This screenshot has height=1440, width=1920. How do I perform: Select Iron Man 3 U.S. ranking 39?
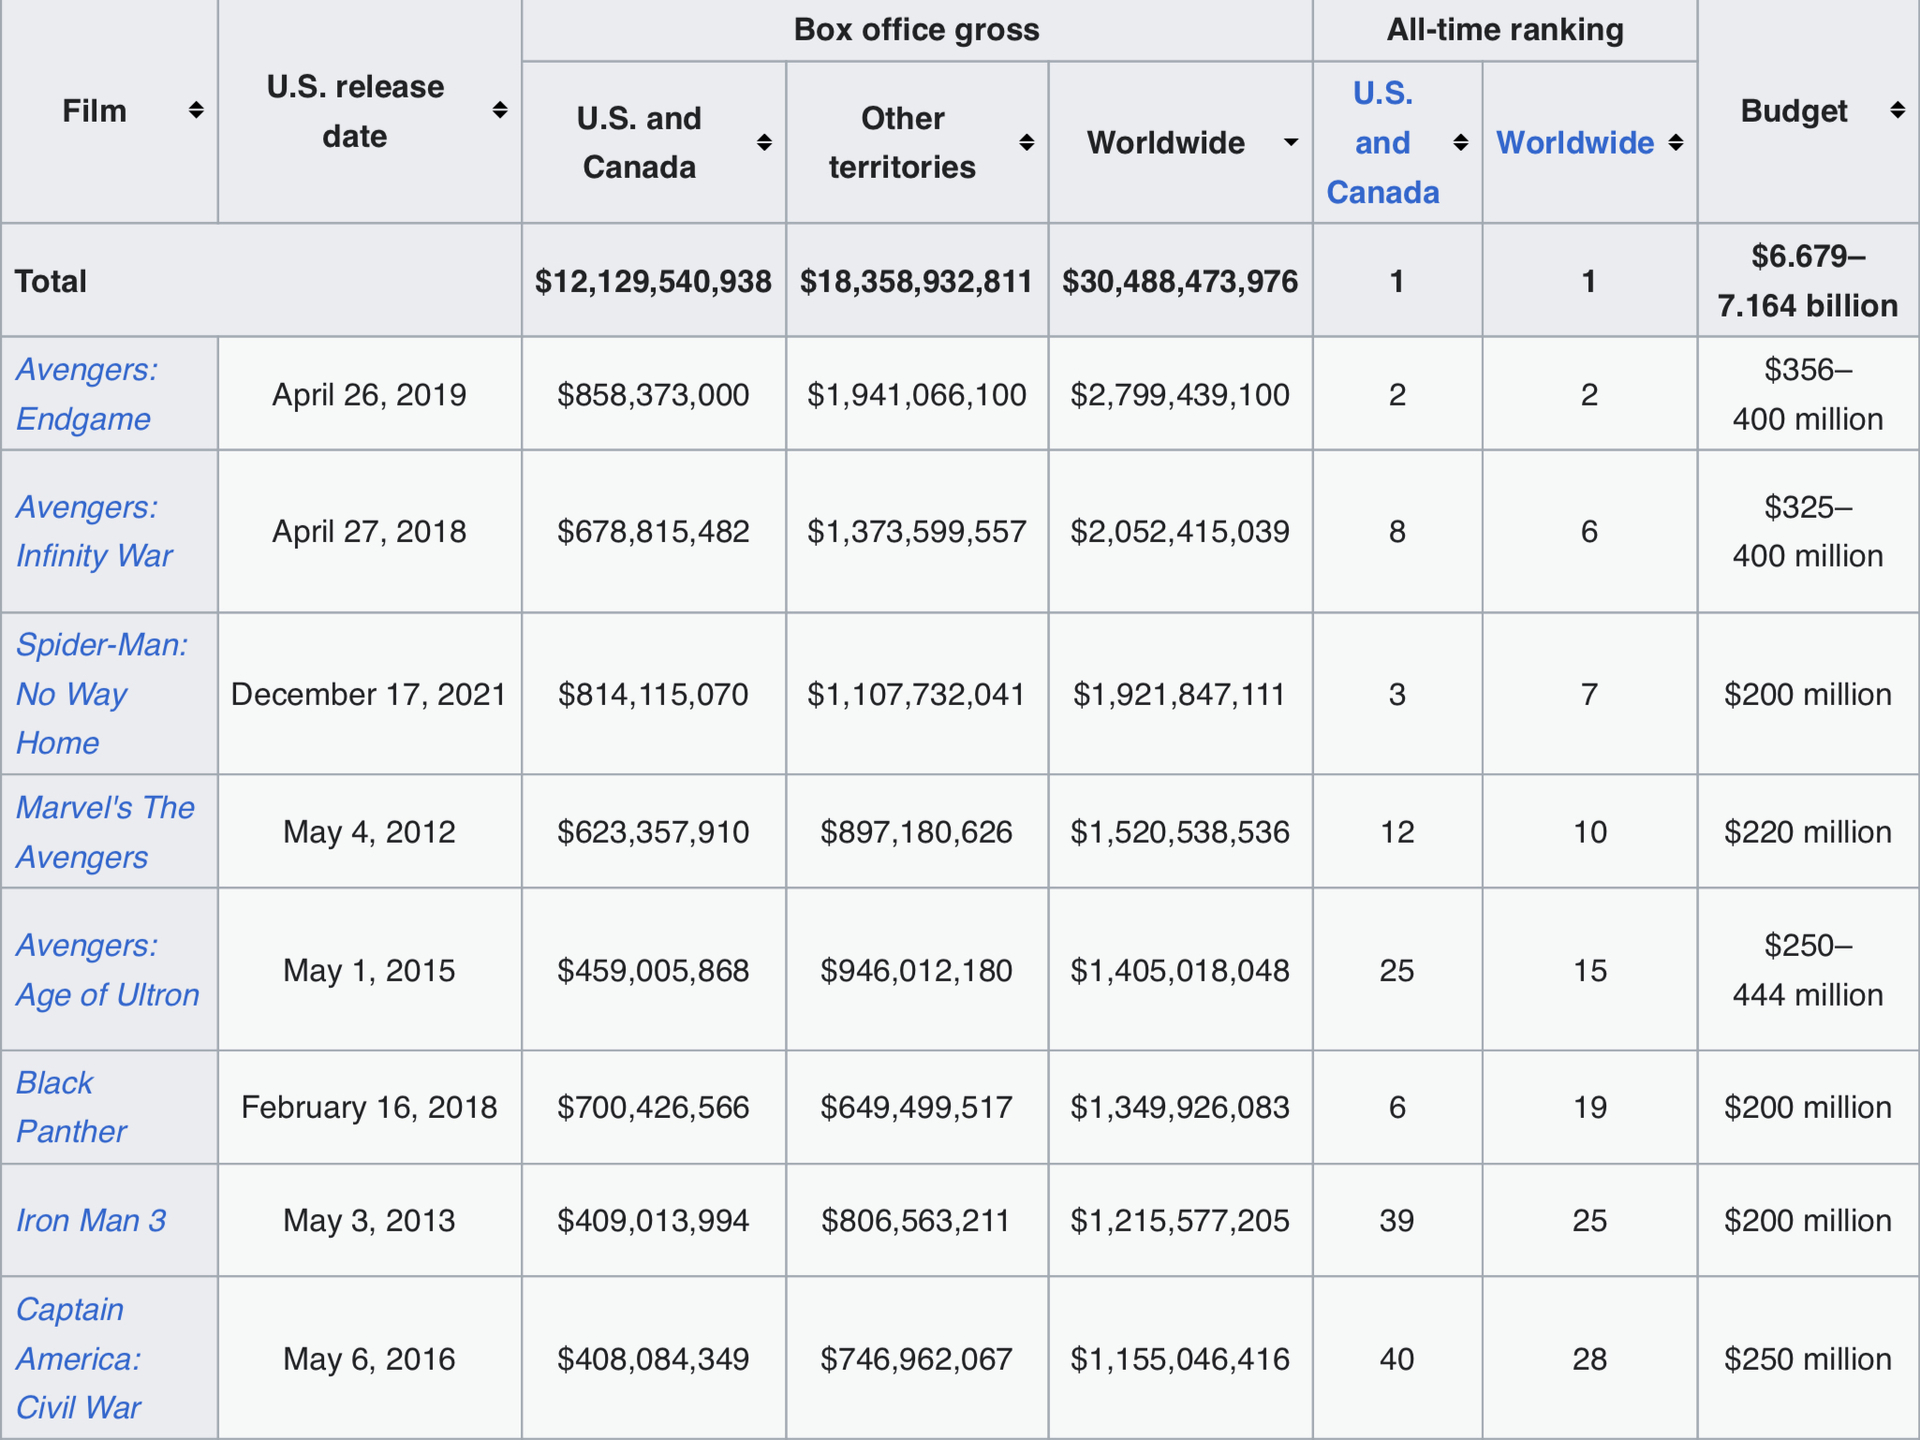1397,1220
